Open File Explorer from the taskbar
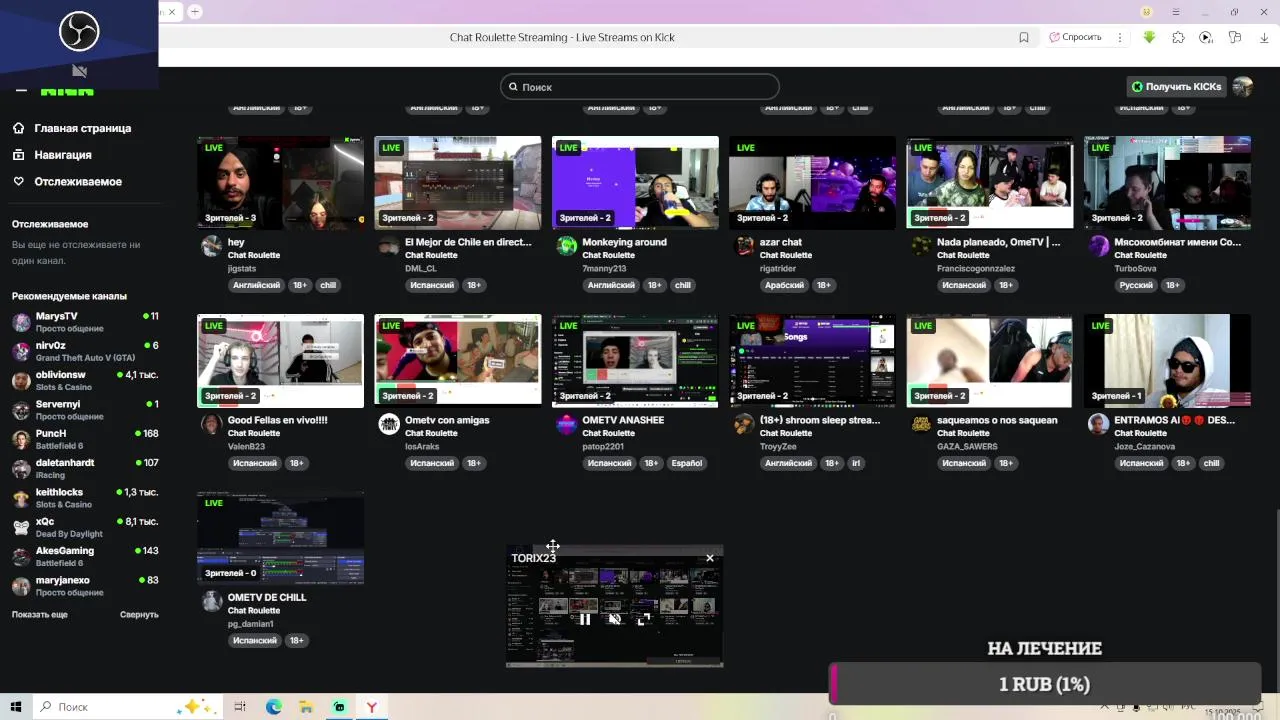Viewport: 1280px width, 720px height. click(306, 707)
